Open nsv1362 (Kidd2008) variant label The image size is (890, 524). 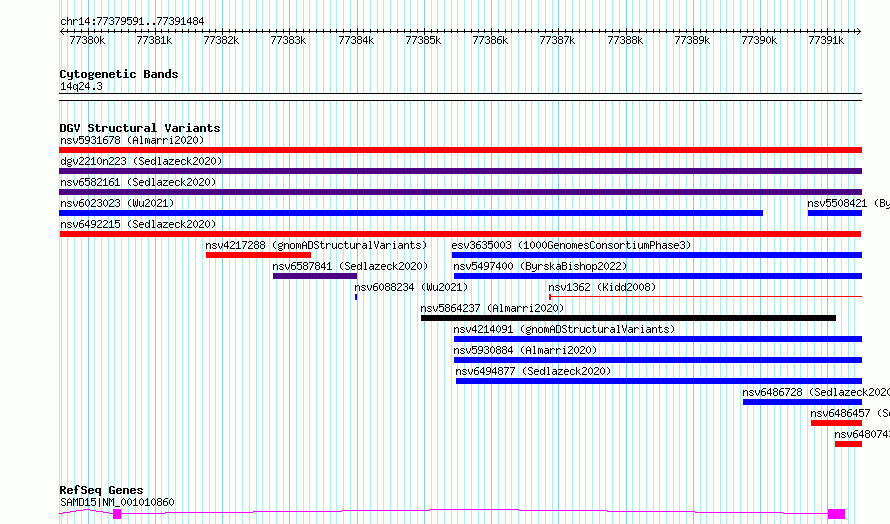click(602, 287)
